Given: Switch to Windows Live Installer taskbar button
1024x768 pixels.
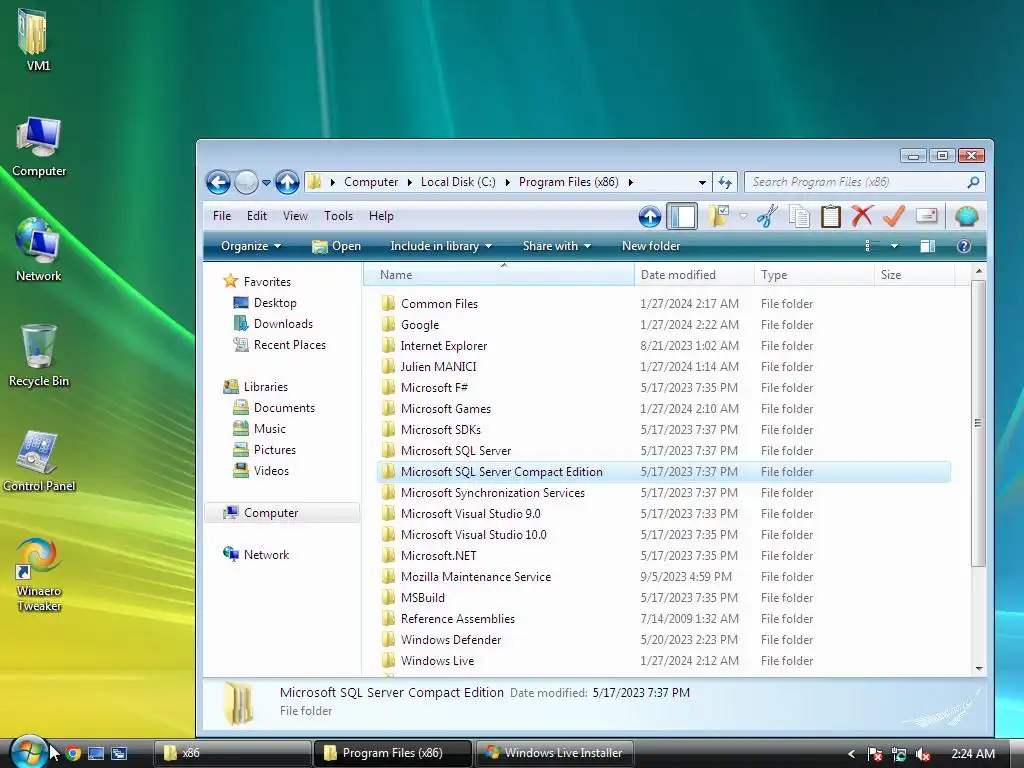Looking at the screenshot, I should (x=556, y=753).
